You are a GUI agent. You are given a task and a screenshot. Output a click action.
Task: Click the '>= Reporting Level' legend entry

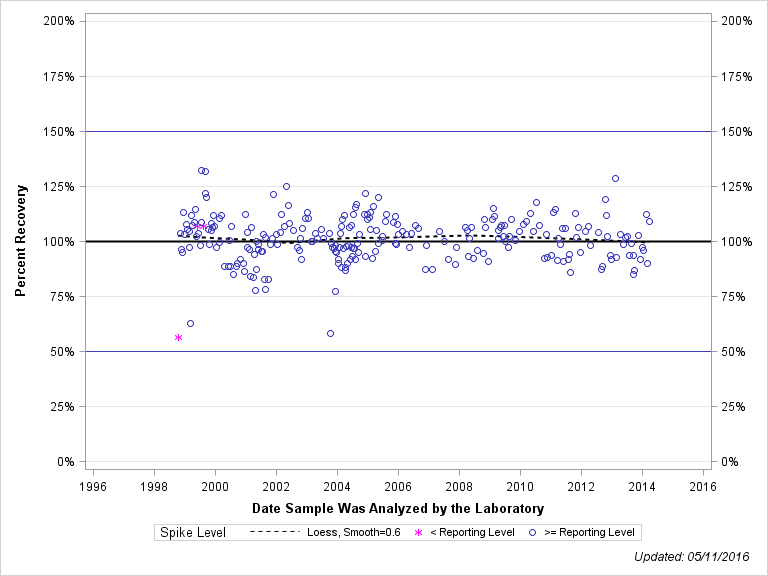tap(589, 532)
